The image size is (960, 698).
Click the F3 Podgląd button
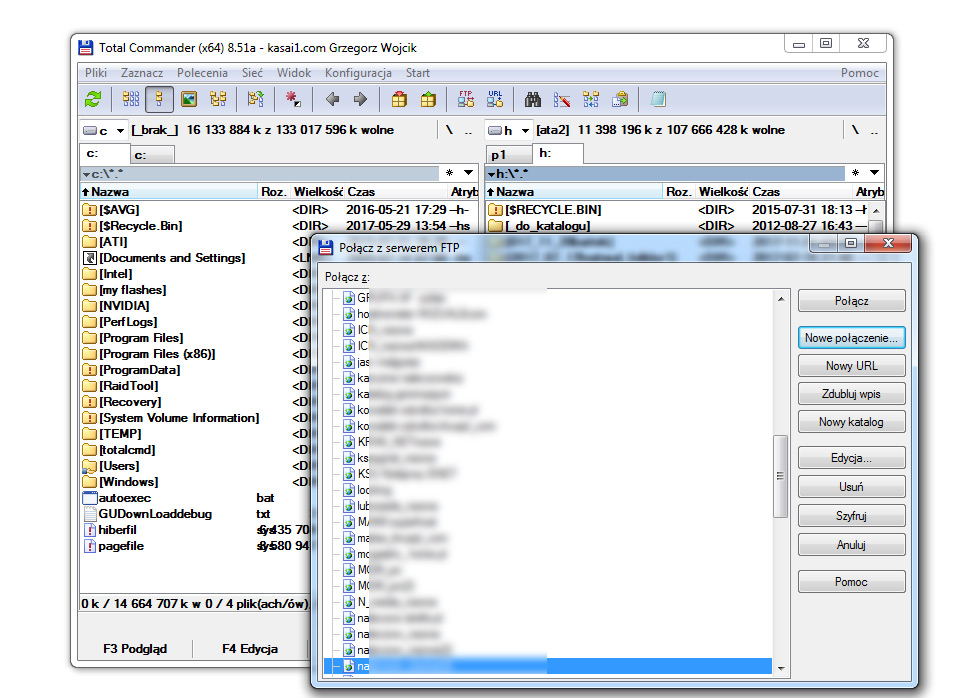[135, 648]
